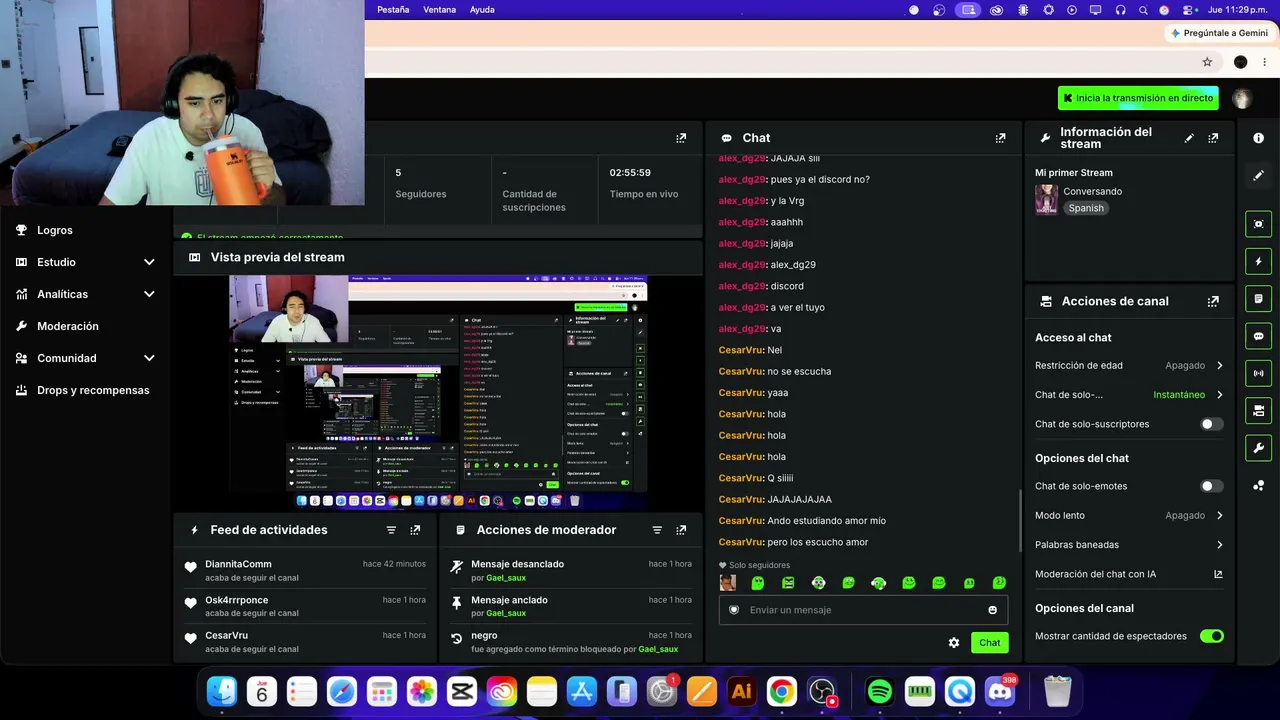
Task: Open Chrome three-dot menu
Action: pos(1265,62)
